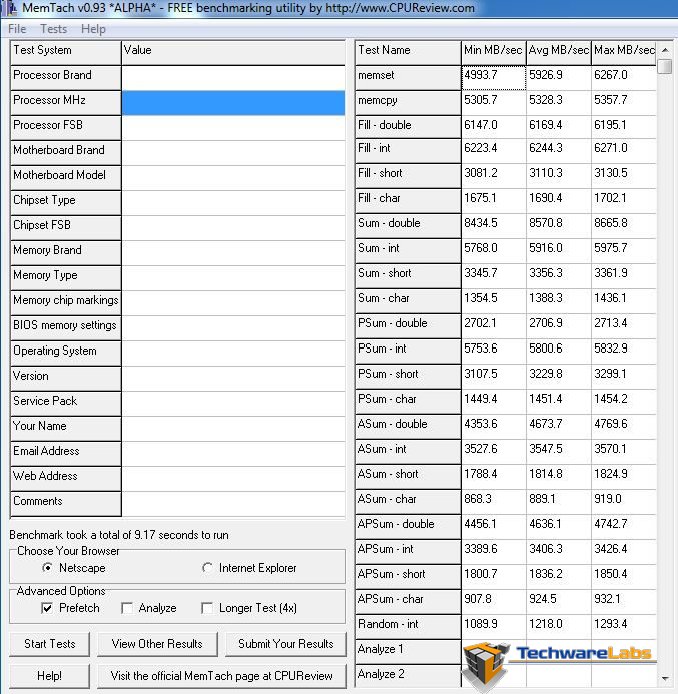The image size is (678, 694).
Task: Click the Memory chip markings row label
Action: [65, 303]
